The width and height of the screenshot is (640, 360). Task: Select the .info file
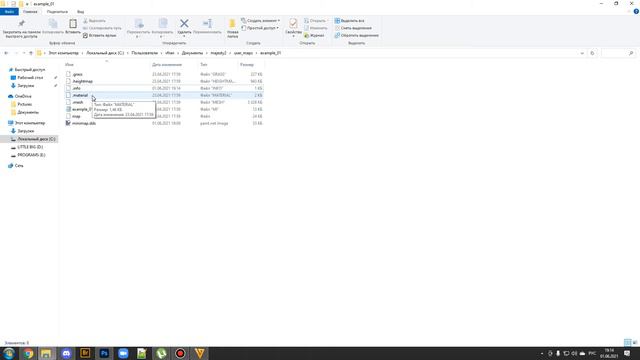coord(76,88)
